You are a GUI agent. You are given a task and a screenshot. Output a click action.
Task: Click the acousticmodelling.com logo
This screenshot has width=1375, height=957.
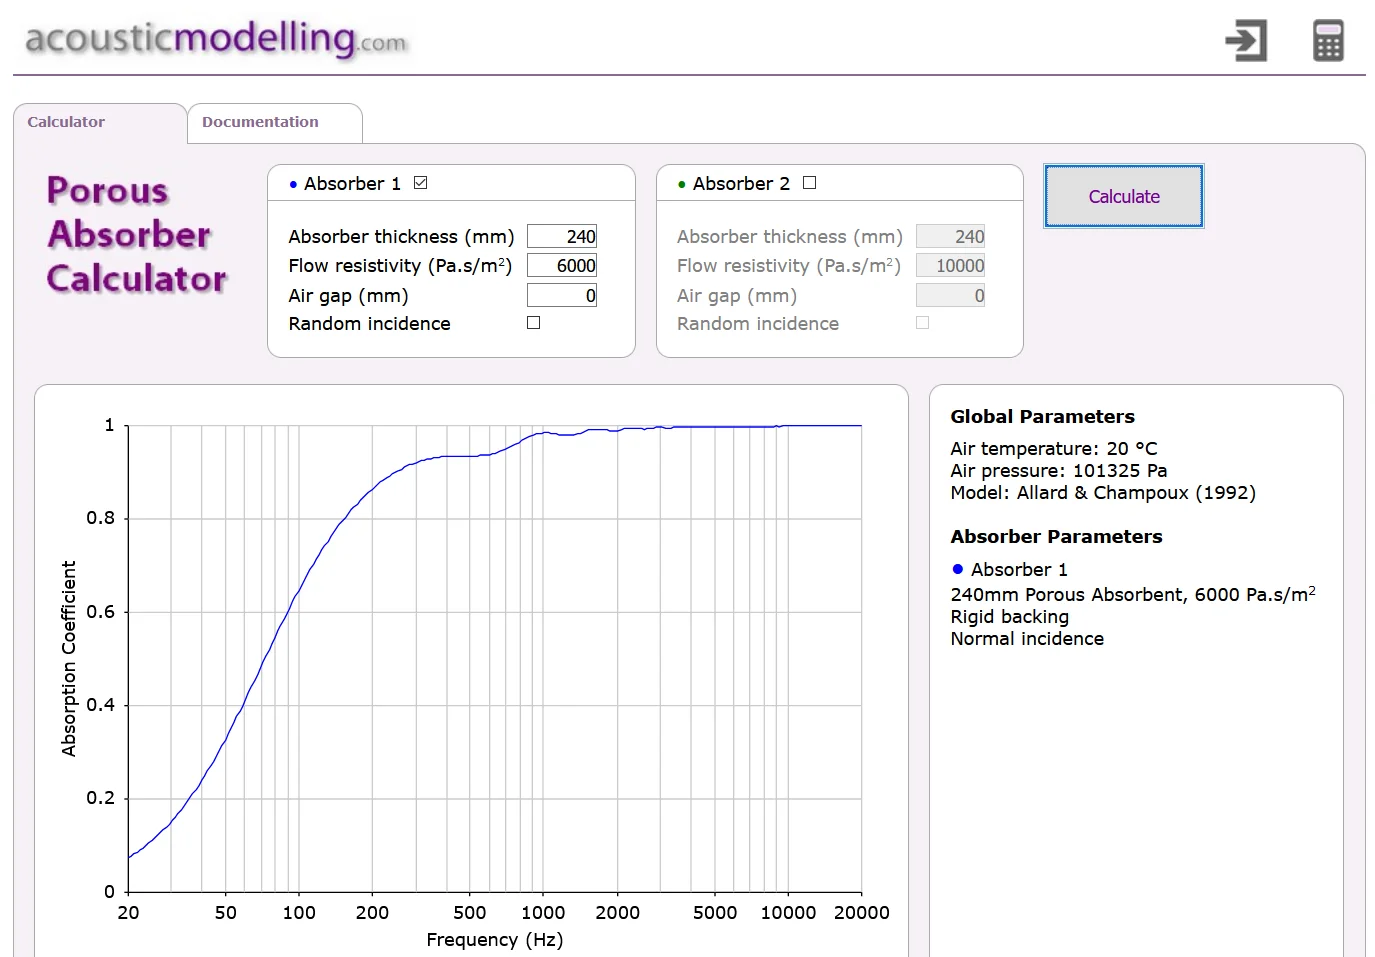tap(217, 39)
